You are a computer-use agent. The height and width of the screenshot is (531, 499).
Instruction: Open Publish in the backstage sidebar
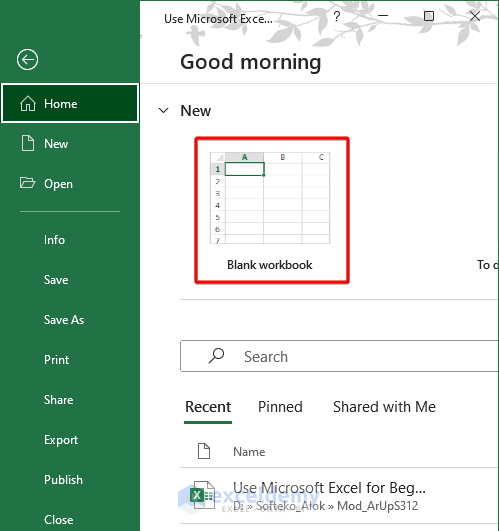point(63,480)
